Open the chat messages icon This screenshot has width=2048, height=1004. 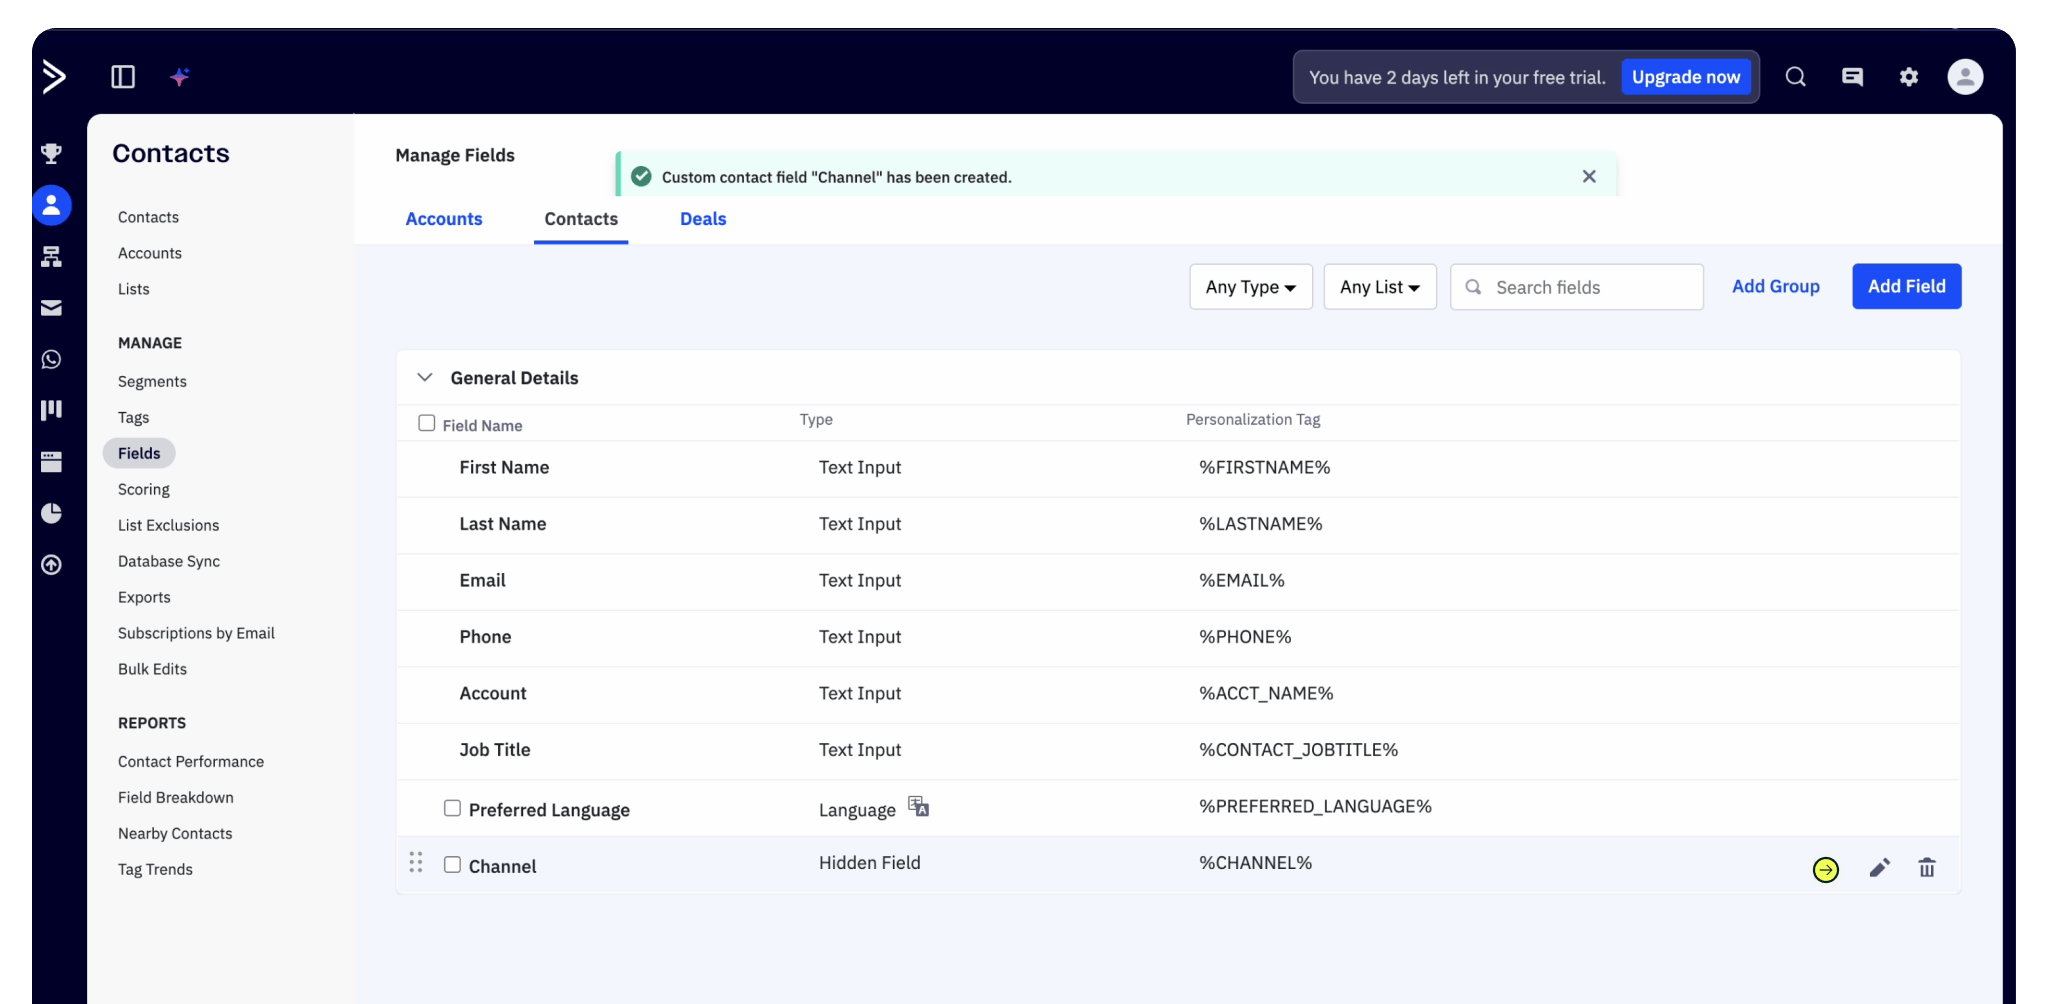pyautogui.click(x=1853, y=77)
